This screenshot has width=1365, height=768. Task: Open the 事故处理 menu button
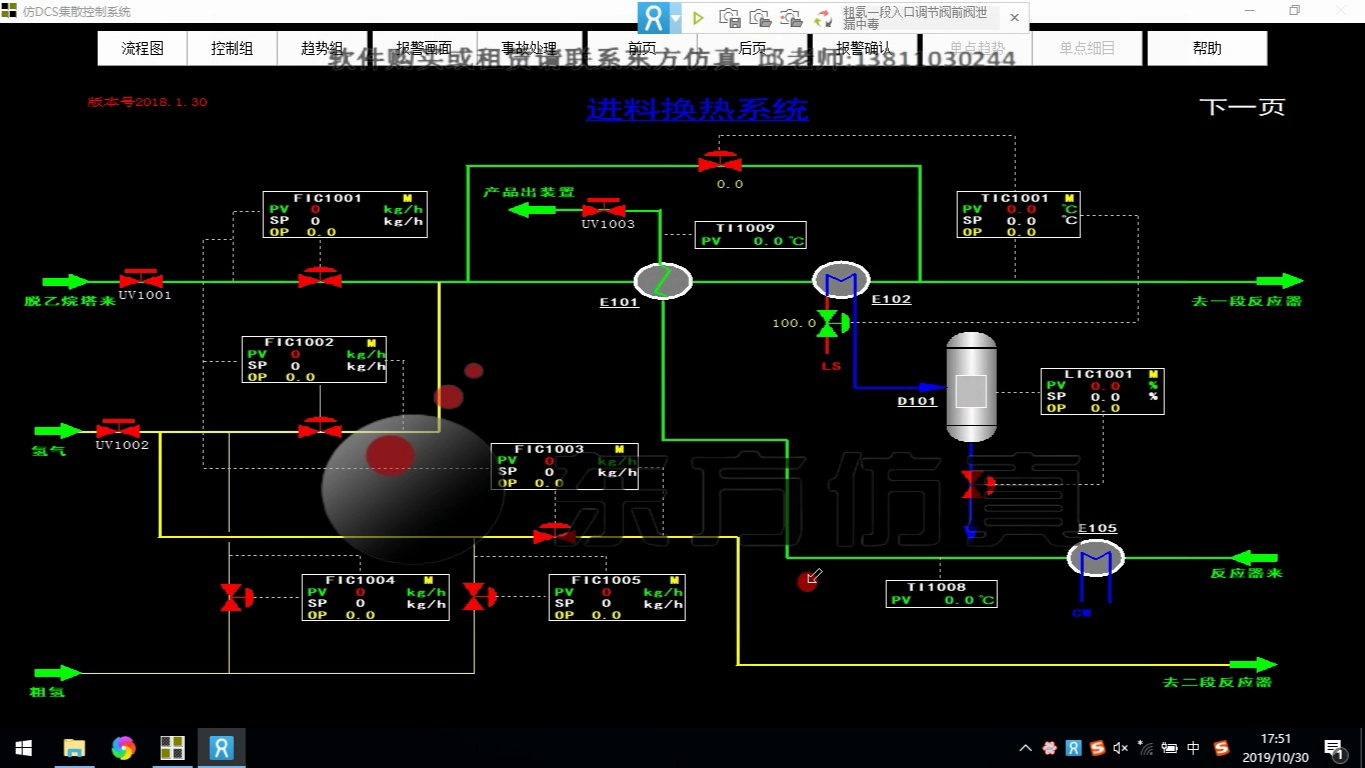(529, 48)
